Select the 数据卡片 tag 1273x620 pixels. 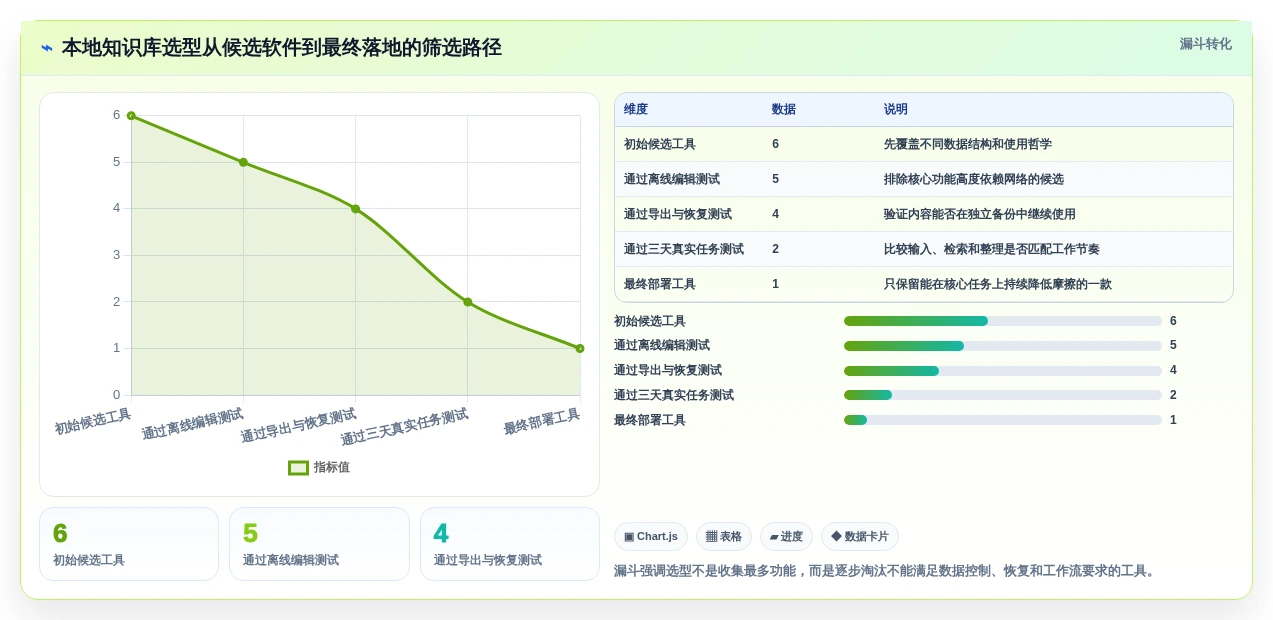click(860, 536)
